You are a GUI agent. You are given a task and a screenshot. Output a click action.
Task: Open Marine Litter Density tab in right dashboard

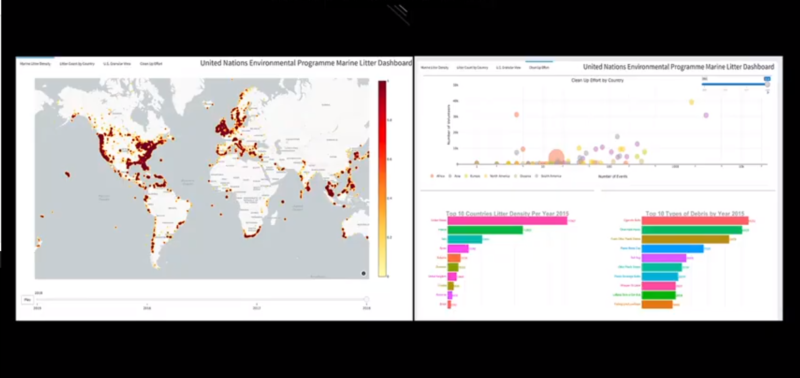coord(435,67)
